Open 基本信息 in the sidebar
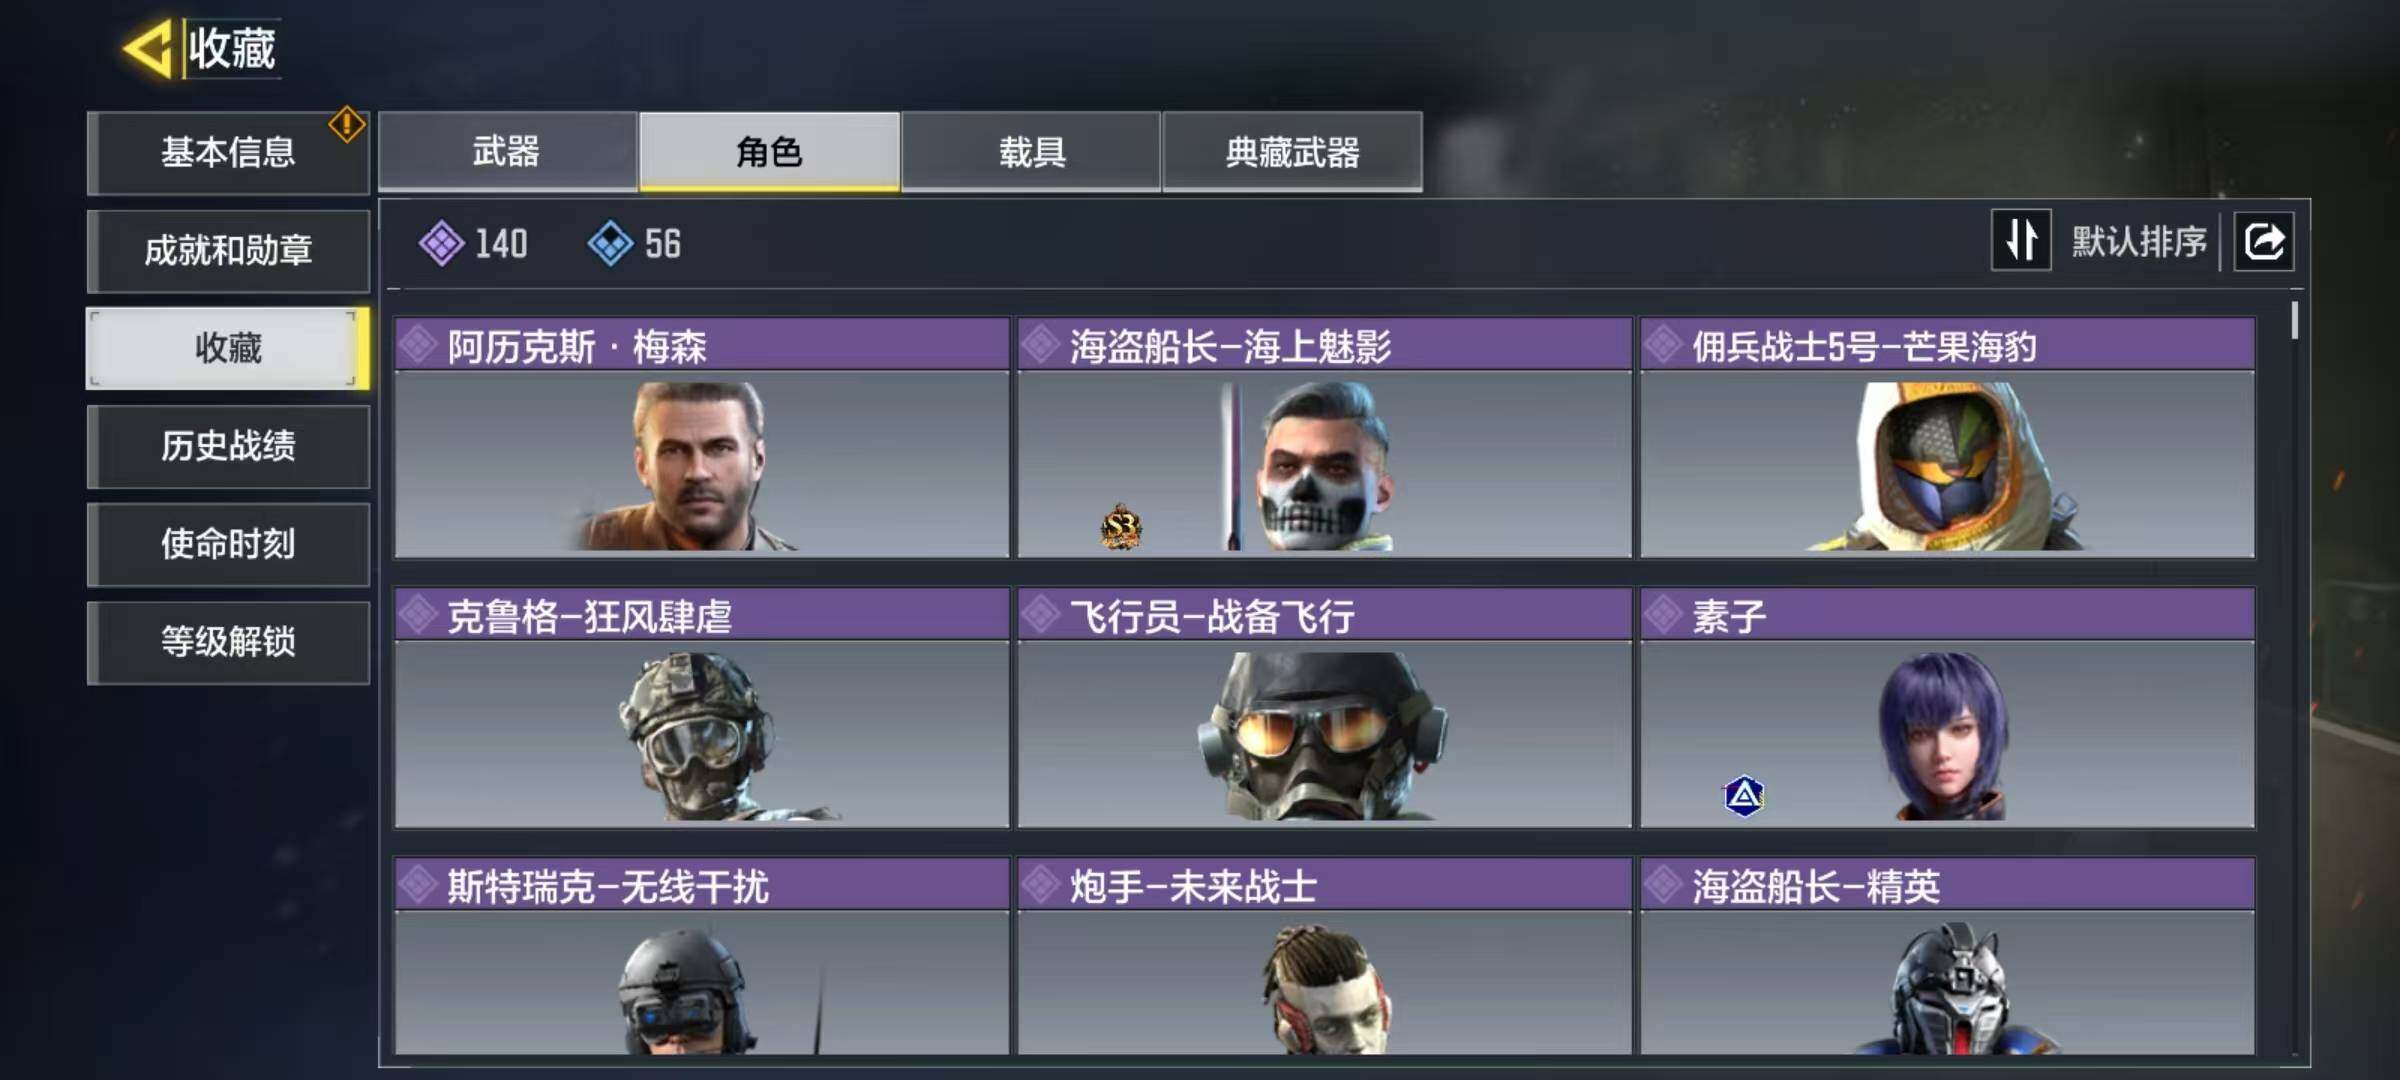2400x1080 pixels. point(228,152)
